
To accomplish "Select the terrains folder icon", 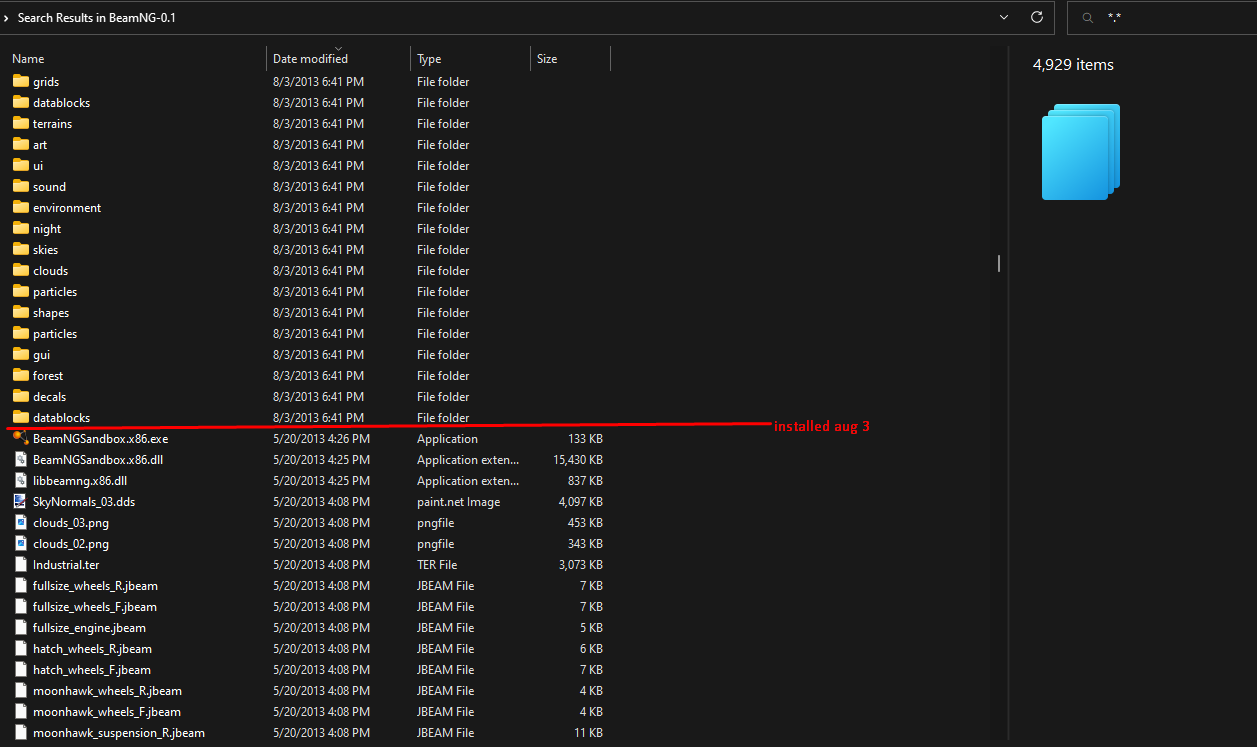I will point(21,123).
